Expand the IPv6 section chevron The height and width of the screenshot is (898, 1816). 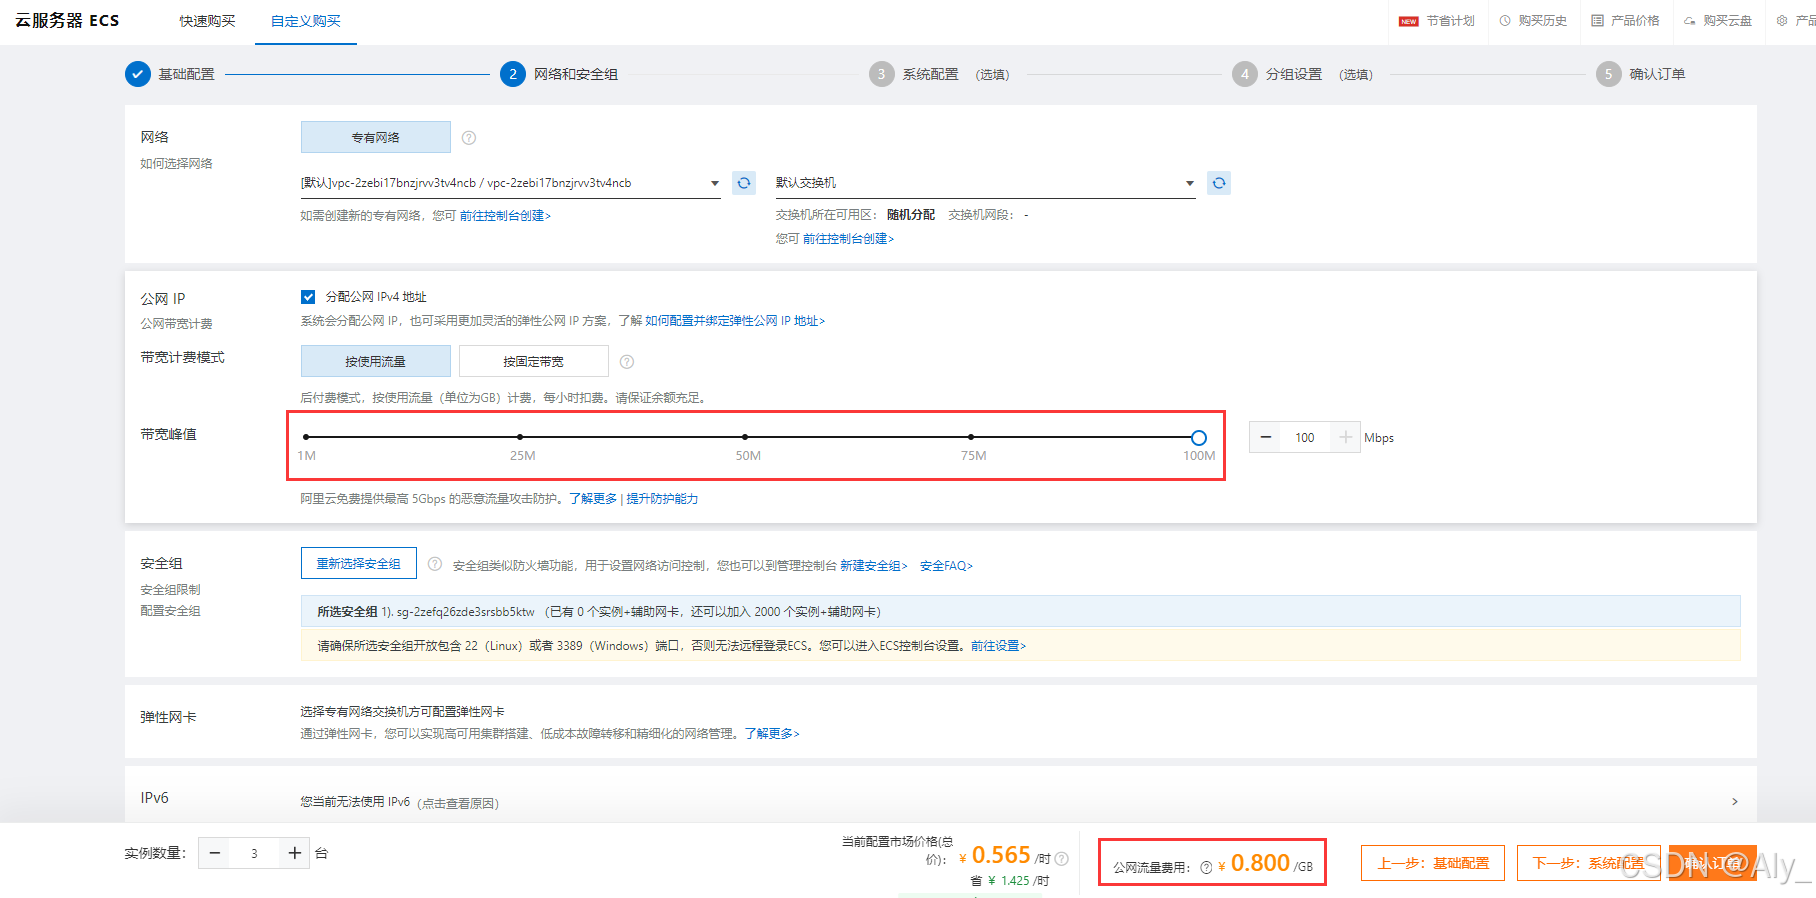point(1735,802)
